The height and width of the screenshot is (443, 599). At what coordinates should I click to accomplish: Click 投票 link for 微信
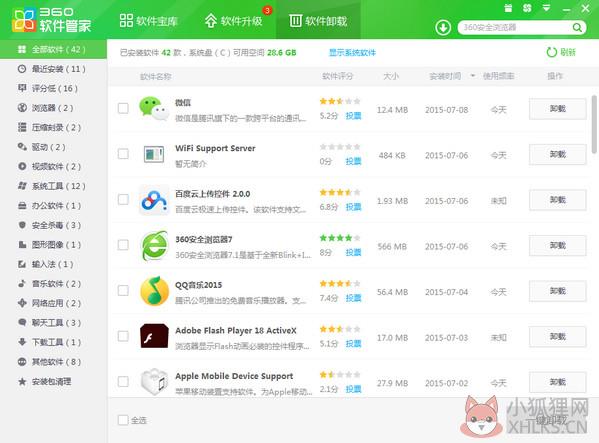pos(353,116)
